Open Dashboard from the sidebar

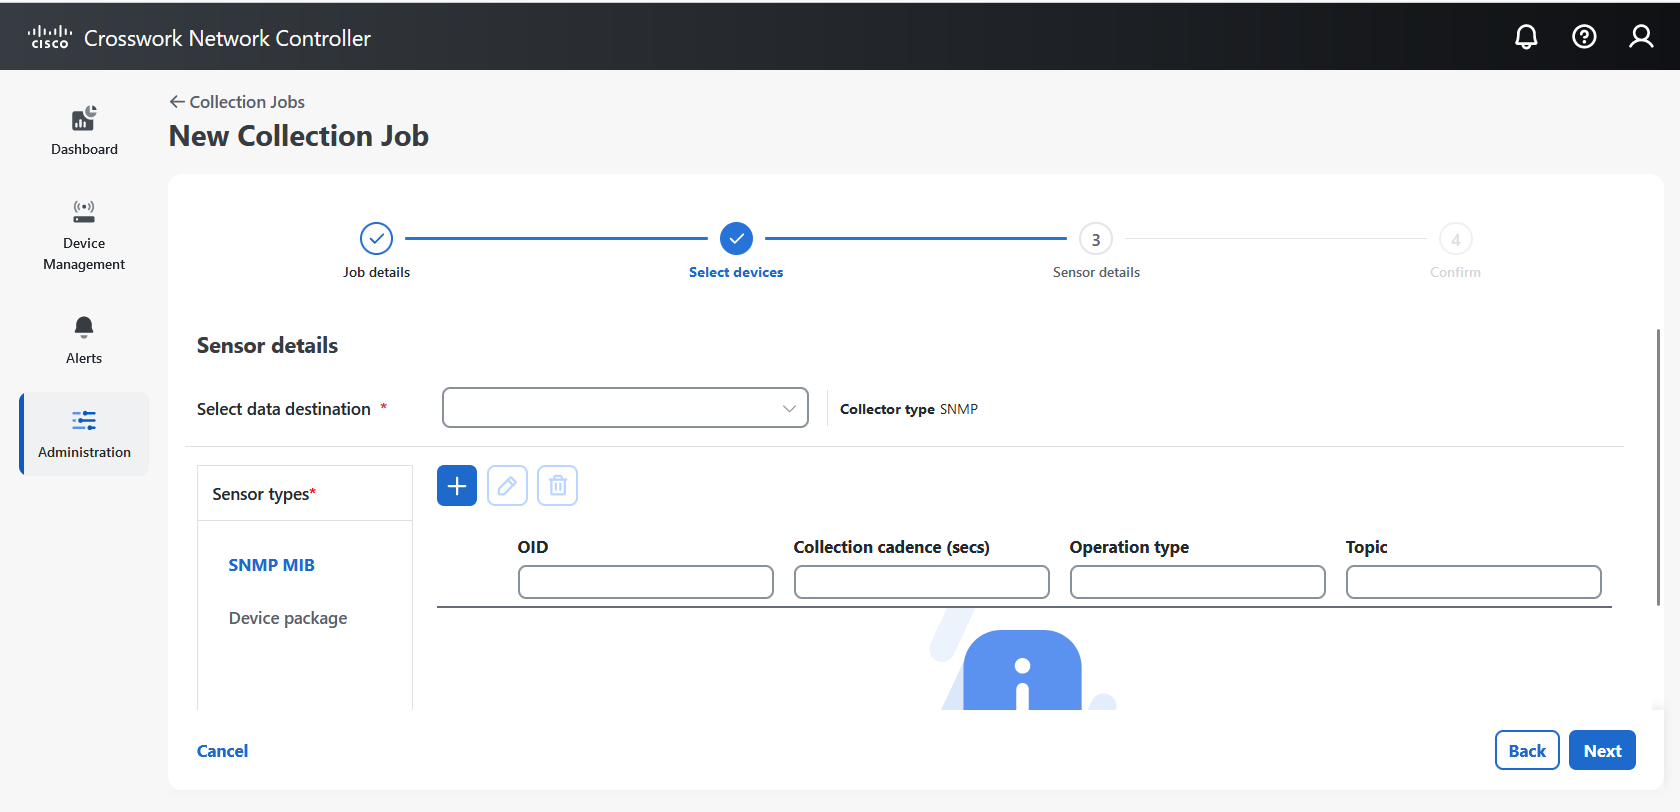(84, 132)
